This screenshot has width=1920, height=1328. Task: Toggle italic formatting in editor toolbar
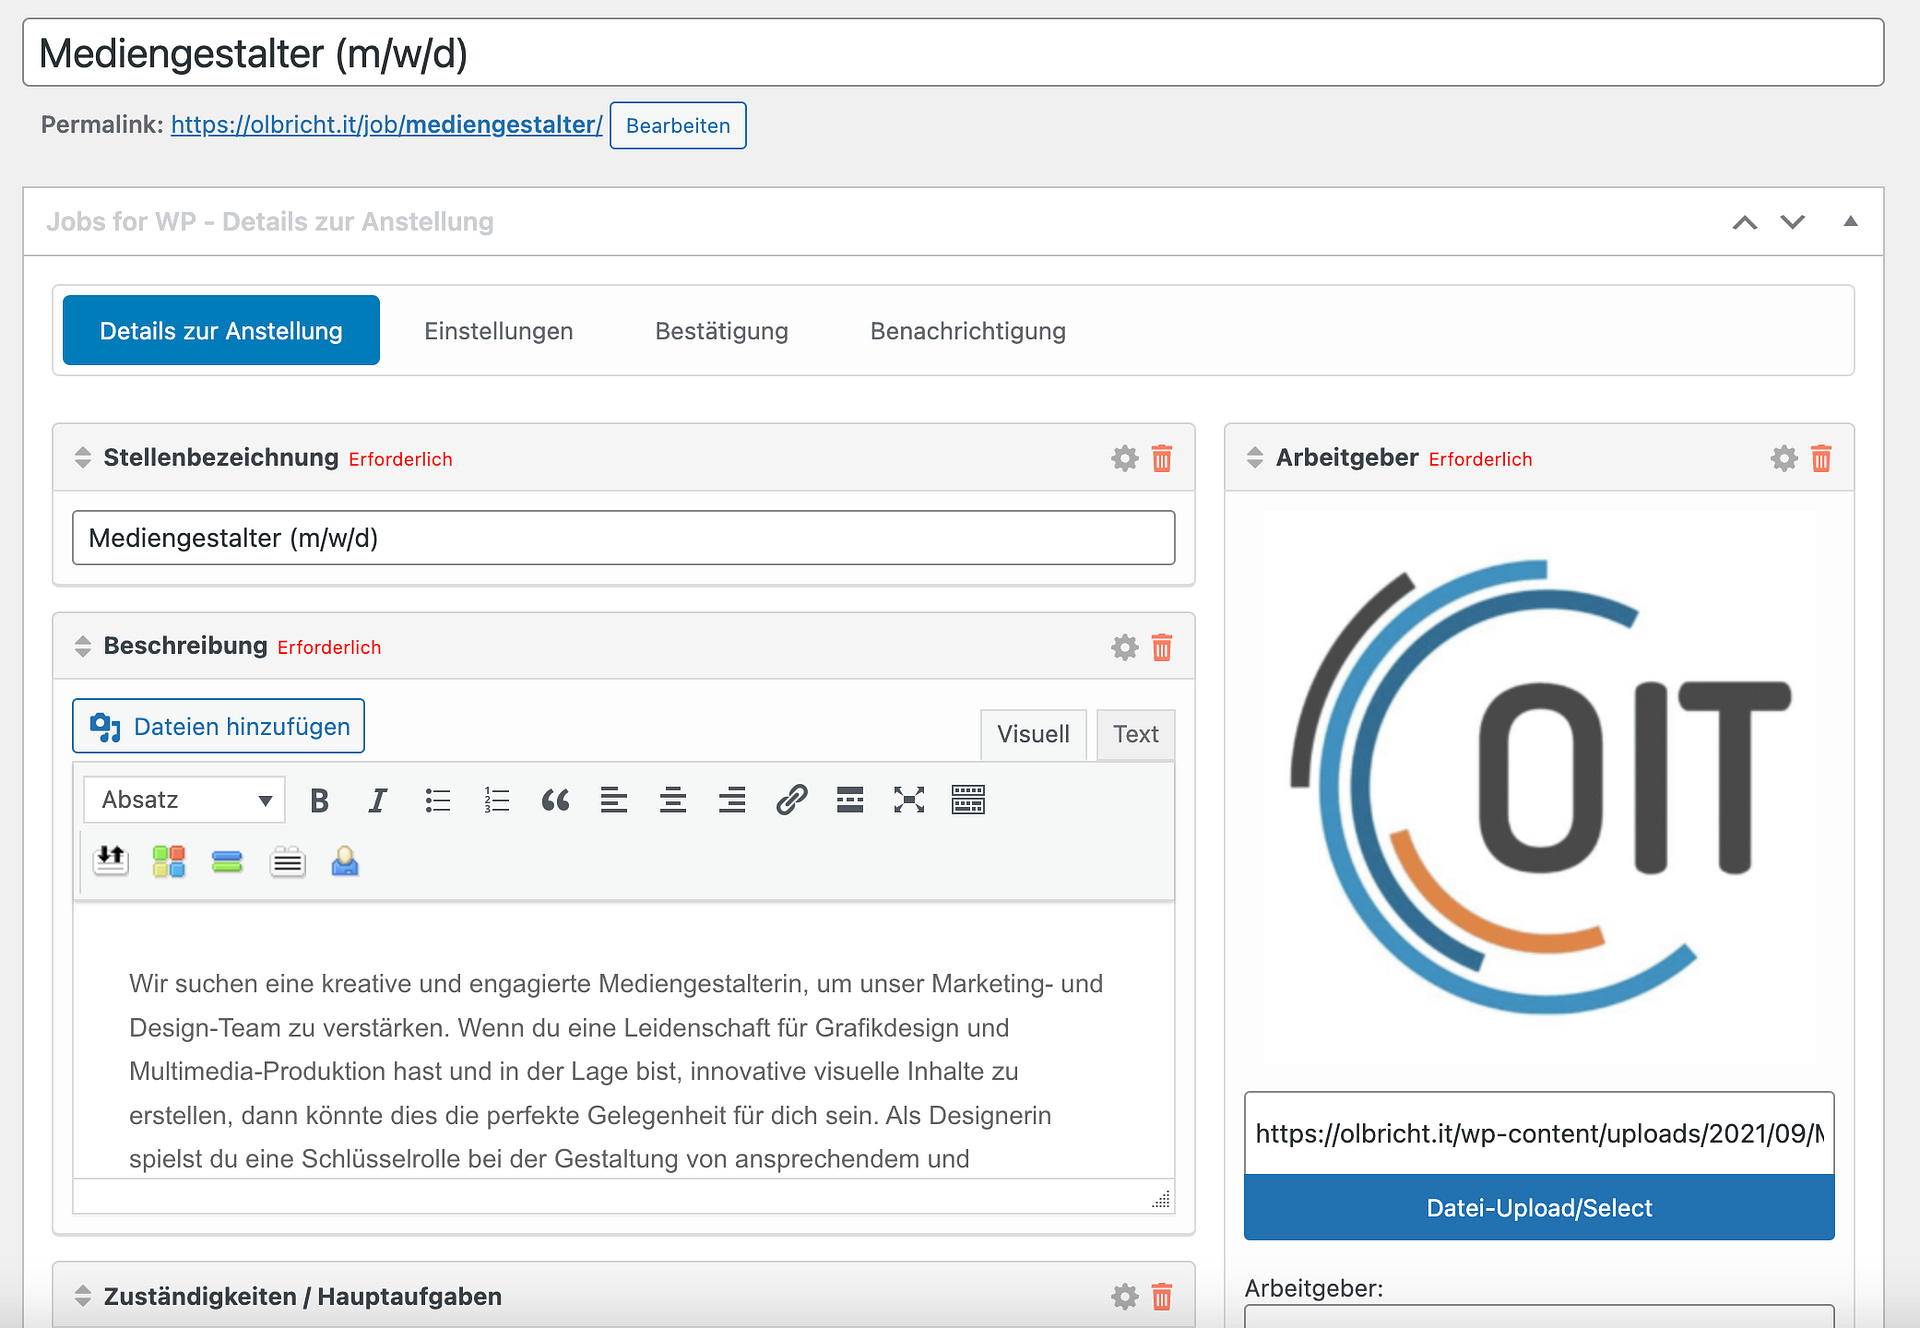[x=378, y=800]
